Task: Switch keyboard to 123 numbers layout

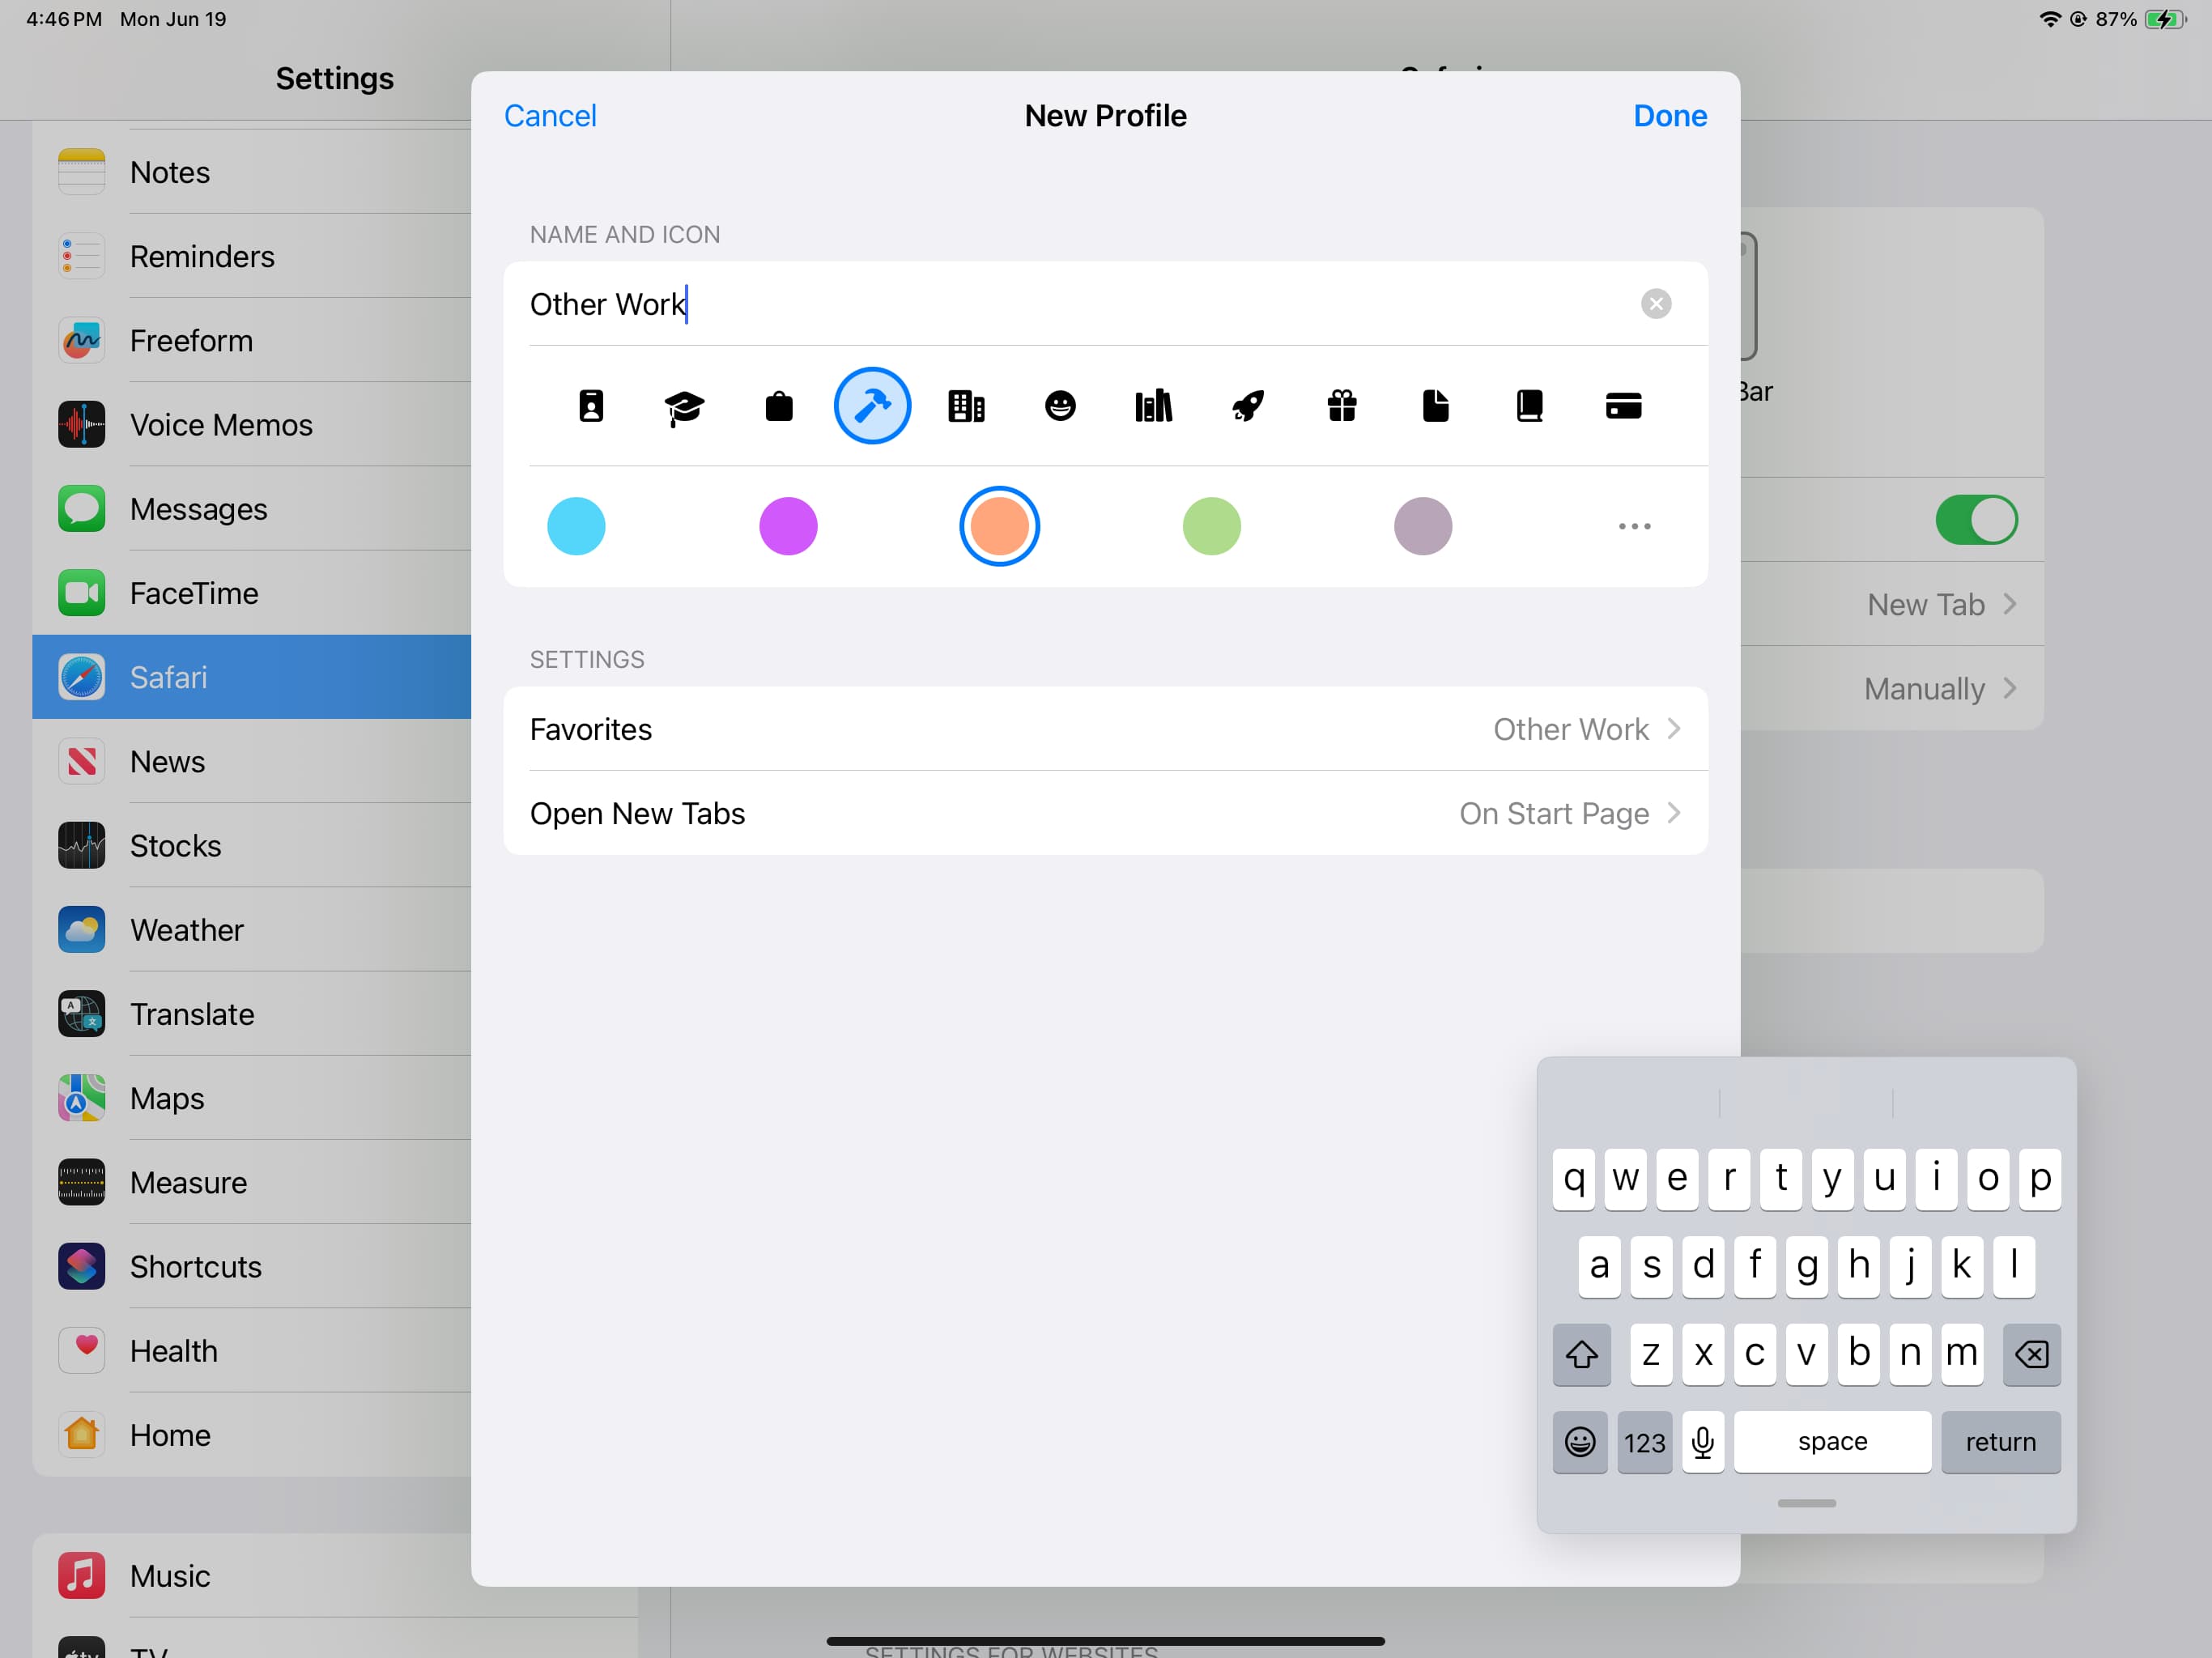Action: [1644, 1441]
